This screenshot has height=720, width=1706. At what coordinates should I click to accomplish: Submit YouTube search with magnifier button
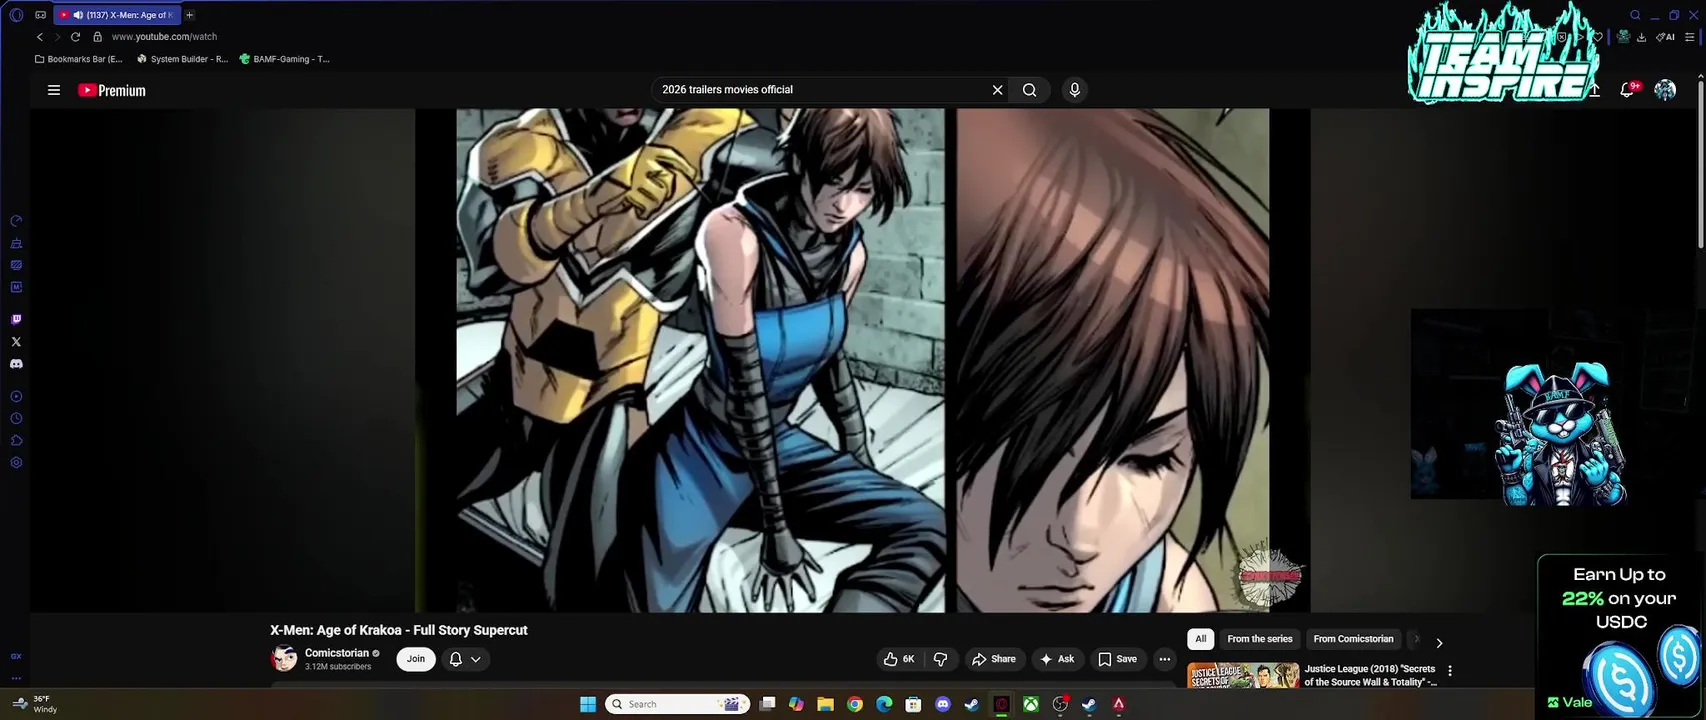point(1029,90)
